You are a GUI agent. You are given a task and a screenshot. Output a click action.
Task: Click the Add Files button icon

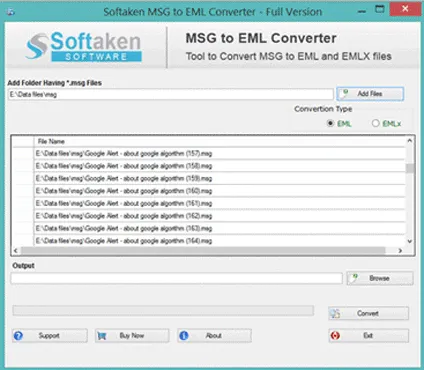click(x=345, y=94)
